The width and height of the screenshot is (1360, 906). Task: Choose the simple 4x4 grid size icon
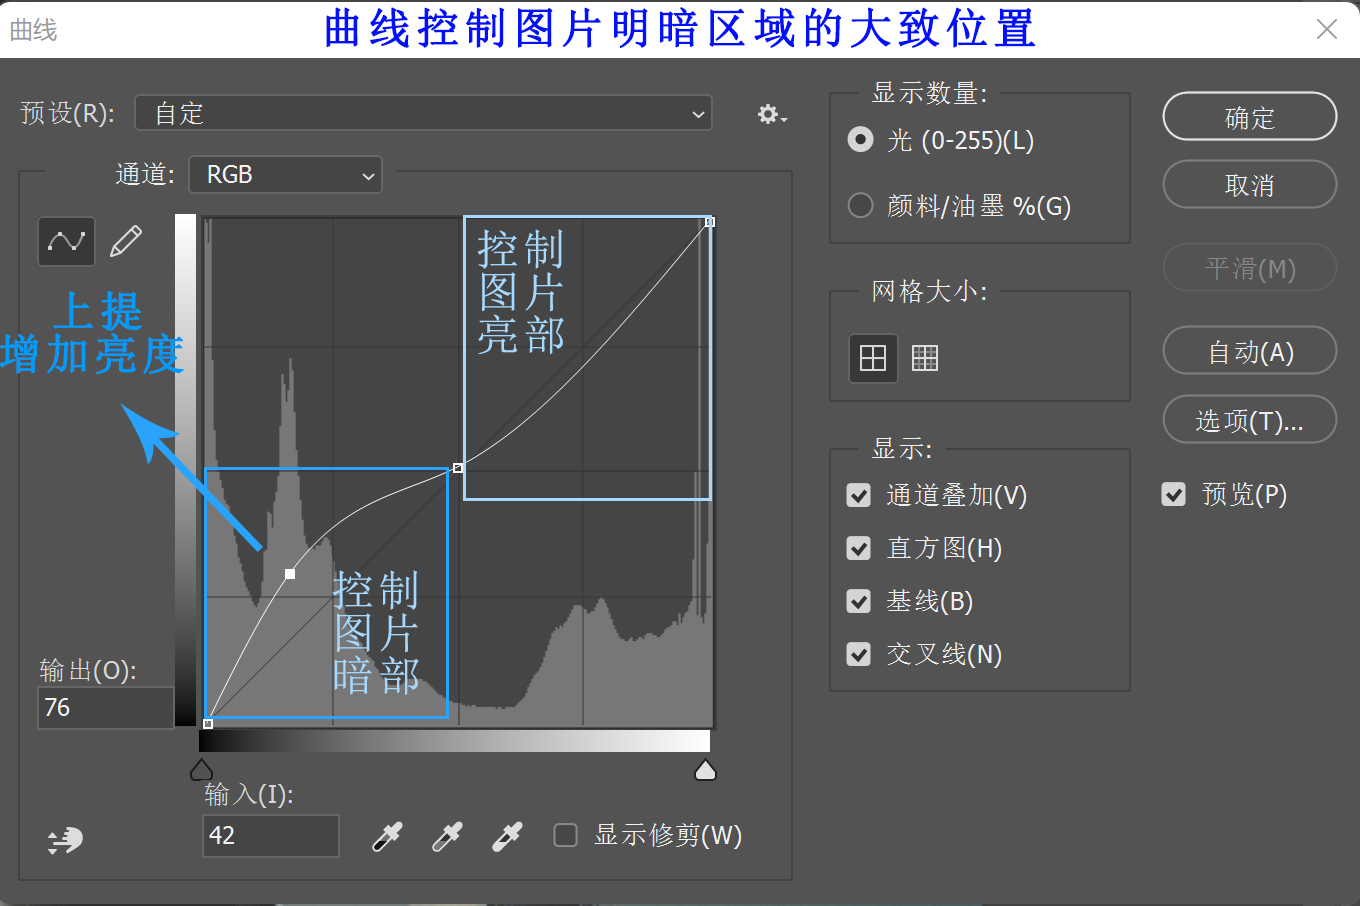pos(873,358)
